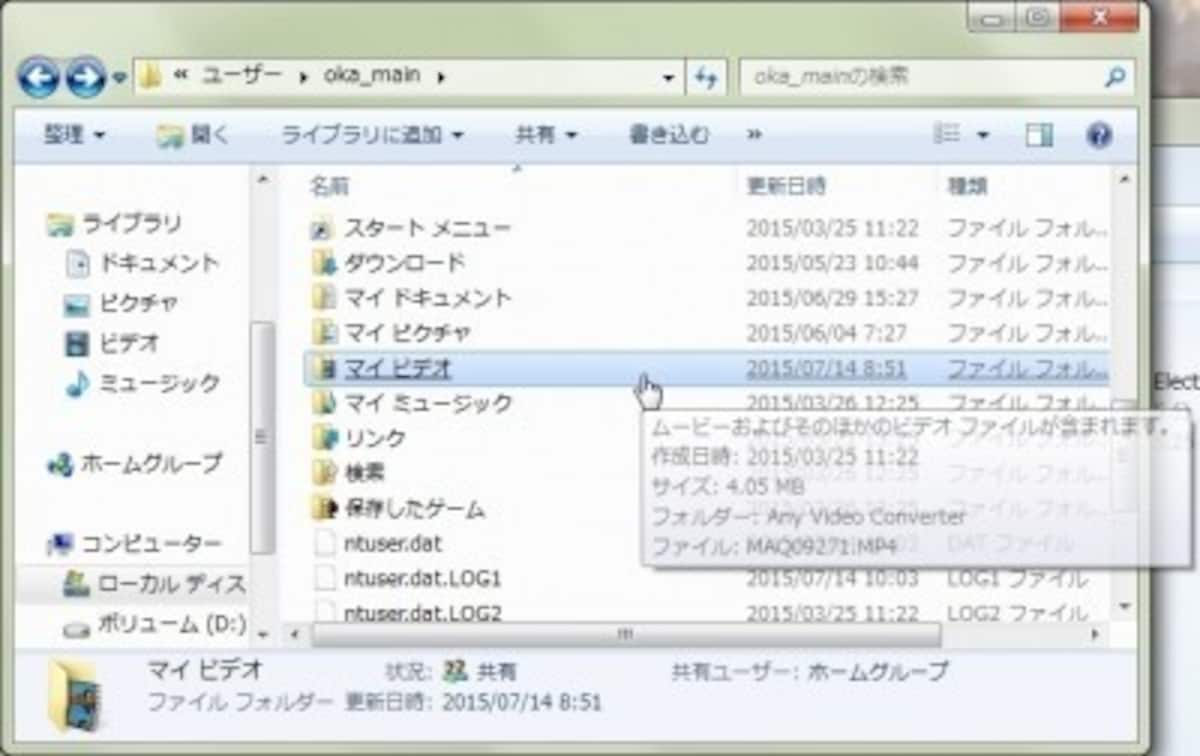The width and height of the screenshot is (1200, 756).
Task: Open view options dropdown arrow
Action: (x=982, y=135)
